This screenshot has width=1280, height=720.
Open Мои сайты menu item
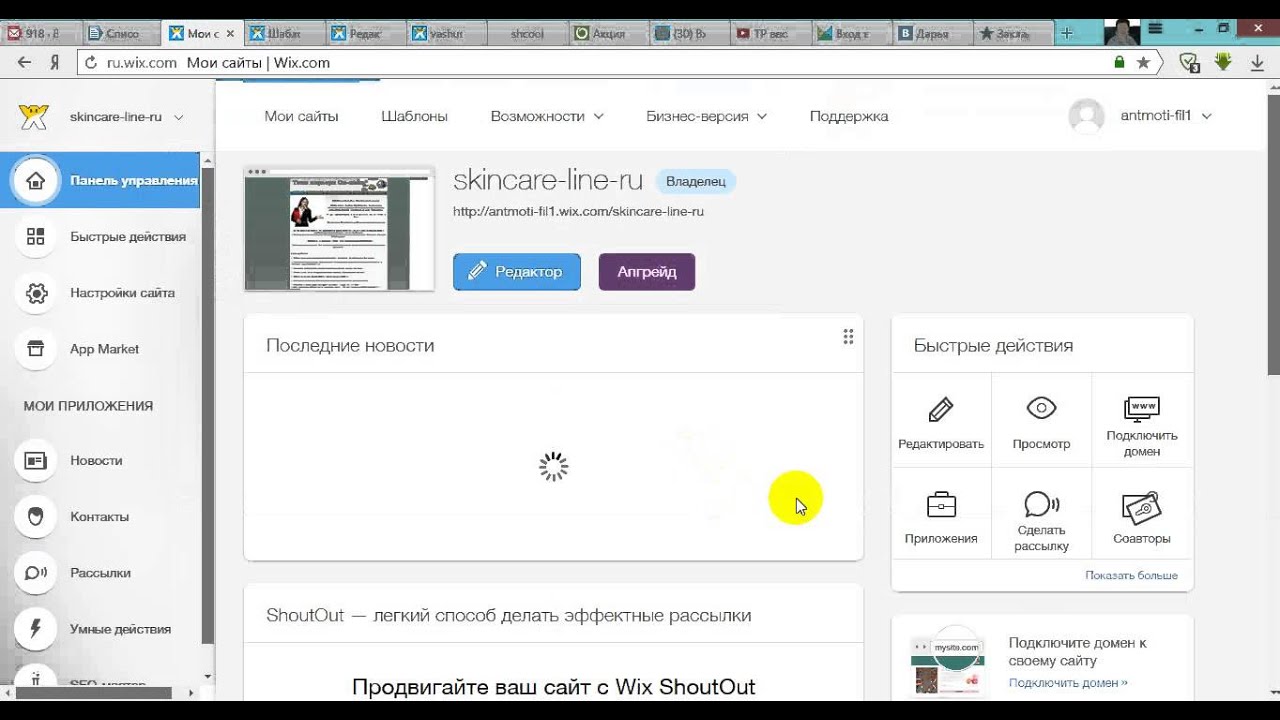301,116
